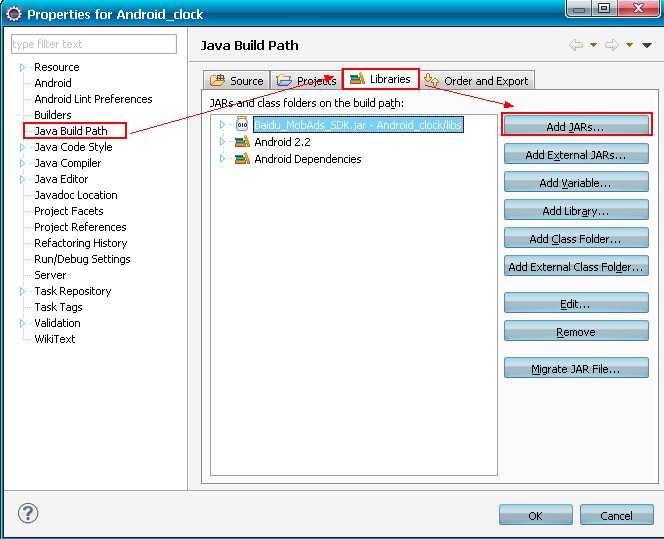The width and height of the screenshot is (664, 539).
Task: Click the Edit button
Action: pyautogui.click(x=576, y=303)
